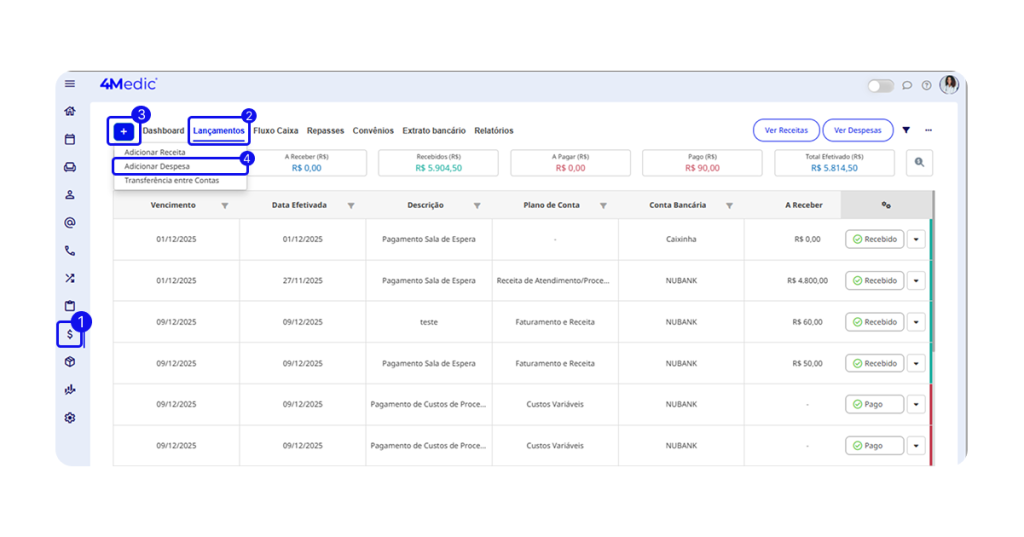Switch to the Fluxo Caixa tab
Image resolution: width=1024 pixels, height=537 pixels.
tap(276, 131)
